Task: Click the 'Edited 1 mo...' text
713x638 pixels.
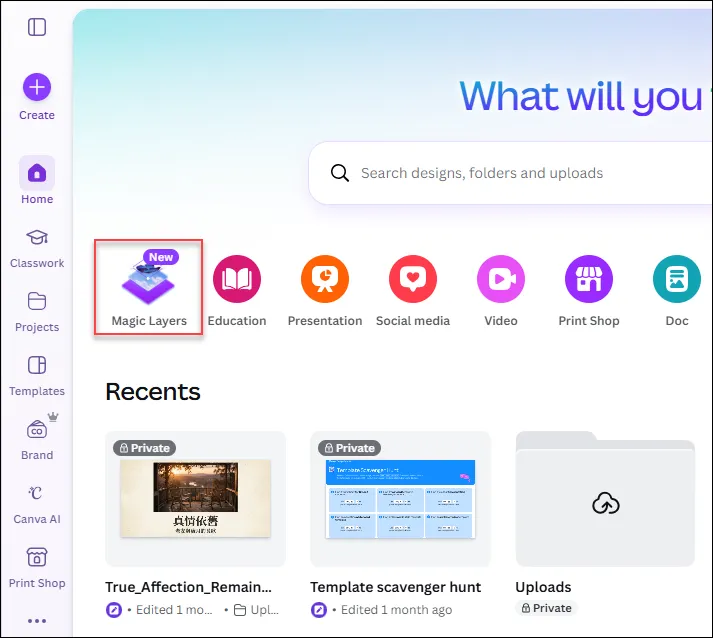Action: pyautogui.click(x=174, y=610)
